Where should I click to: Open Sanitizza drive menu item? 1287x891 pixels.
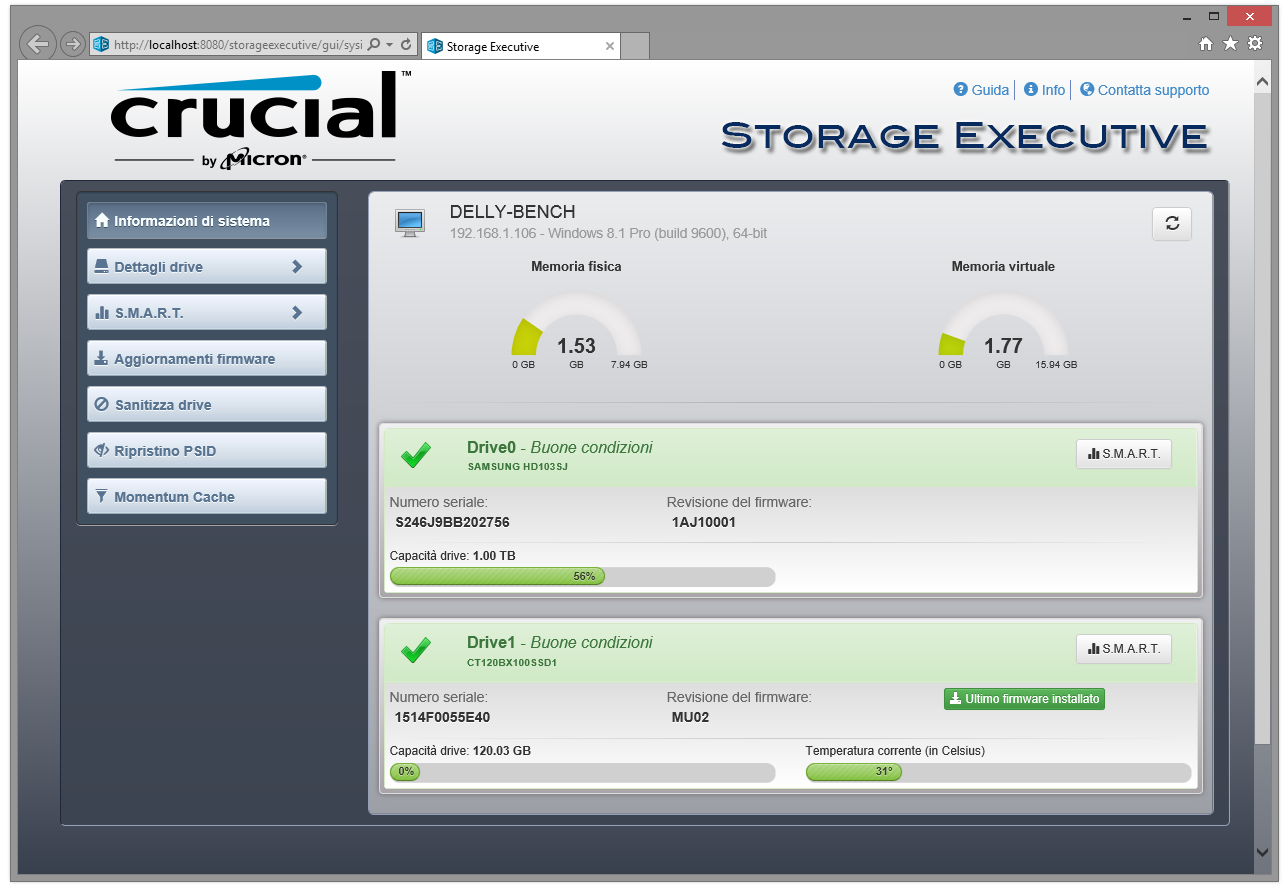[x=207, y=405]
